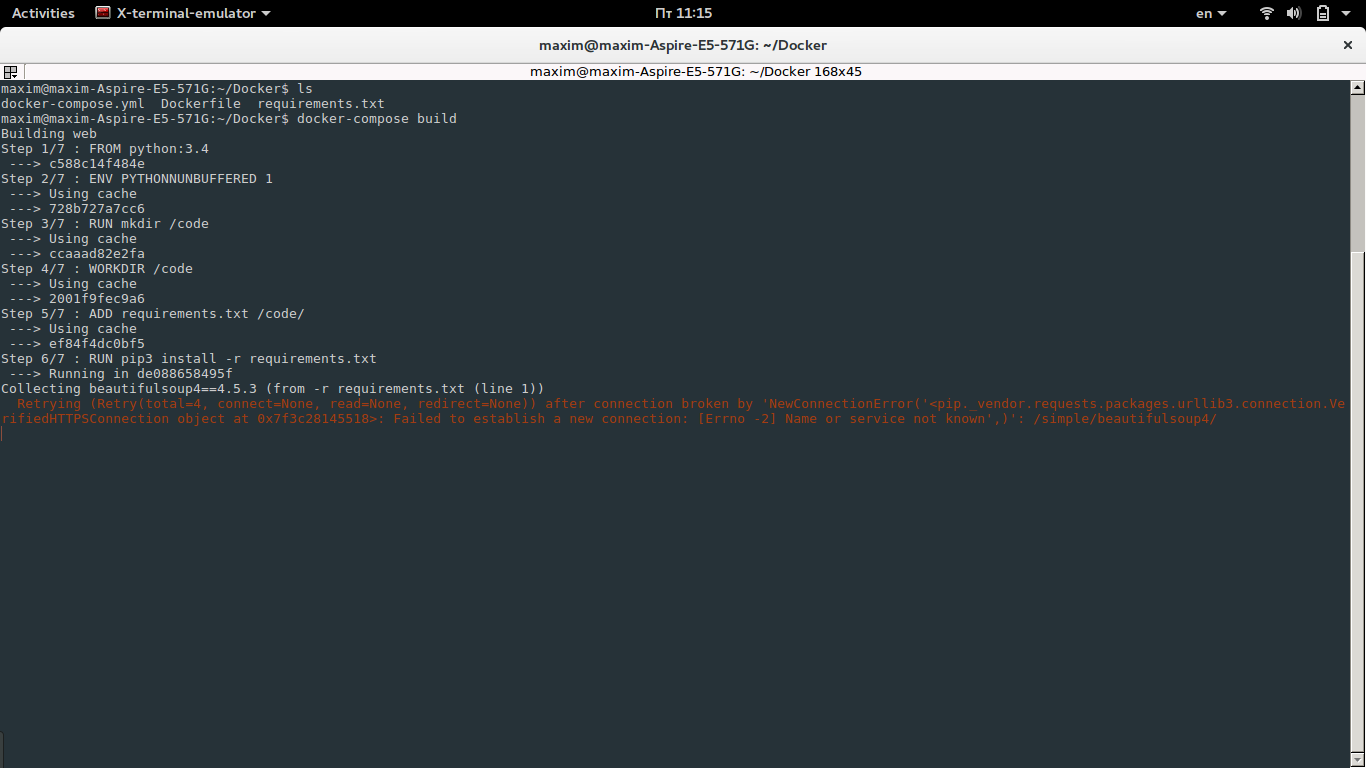
Task: Open the Terminator grid layout icon
Action: point(10,72)
